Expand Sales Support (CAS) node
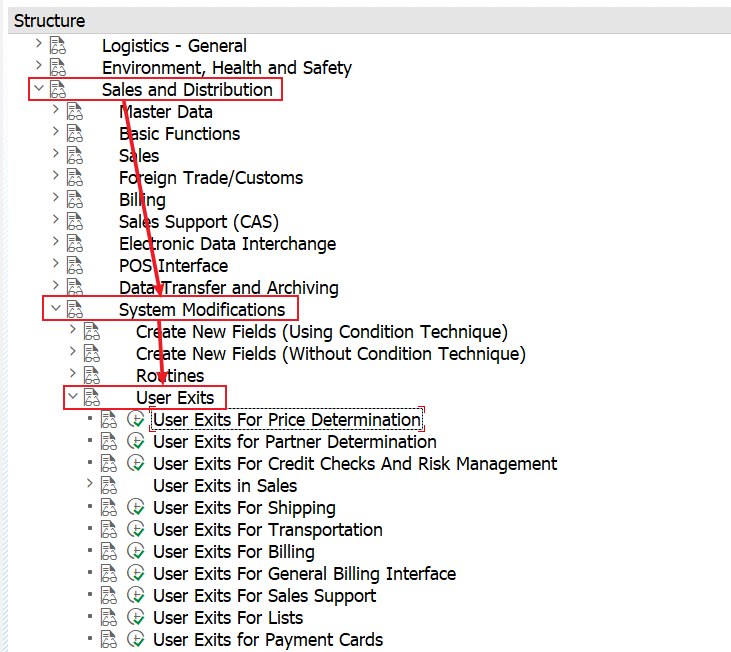The height and width of the screenshot is (652, 731). pyautogui.click(x=56, y=219)
